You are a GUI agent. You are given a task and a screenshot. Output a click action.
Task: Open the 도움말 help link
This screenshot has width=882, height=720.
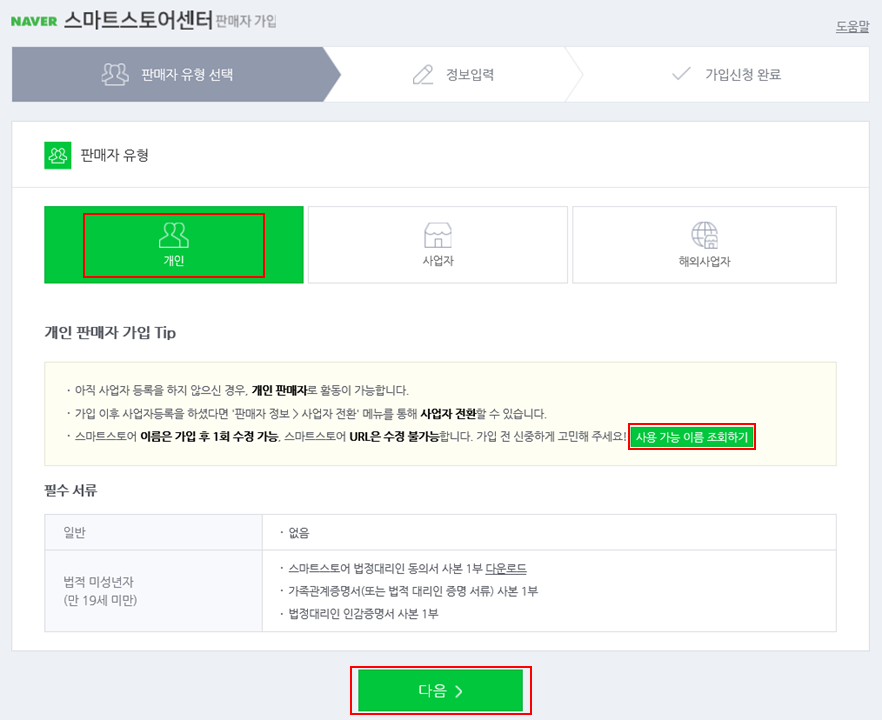[852, 26]
